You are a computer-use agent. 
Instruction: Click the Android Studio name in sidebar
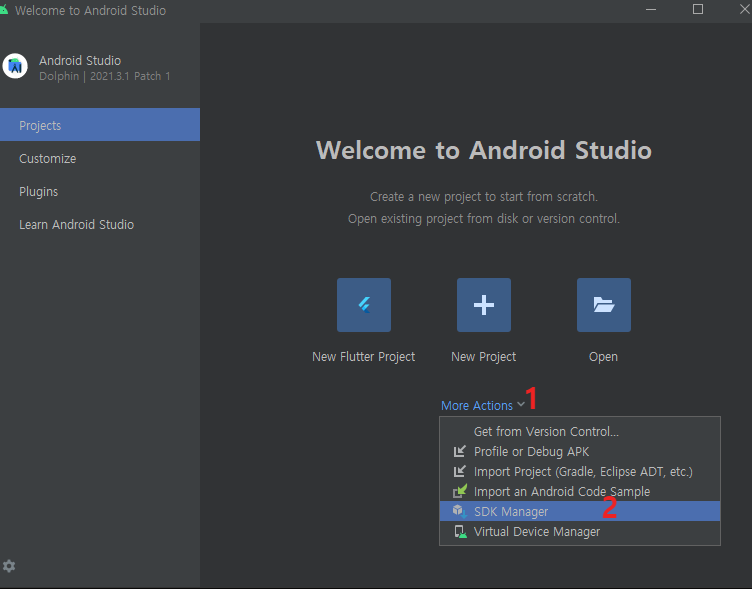[x=80, y=60]
